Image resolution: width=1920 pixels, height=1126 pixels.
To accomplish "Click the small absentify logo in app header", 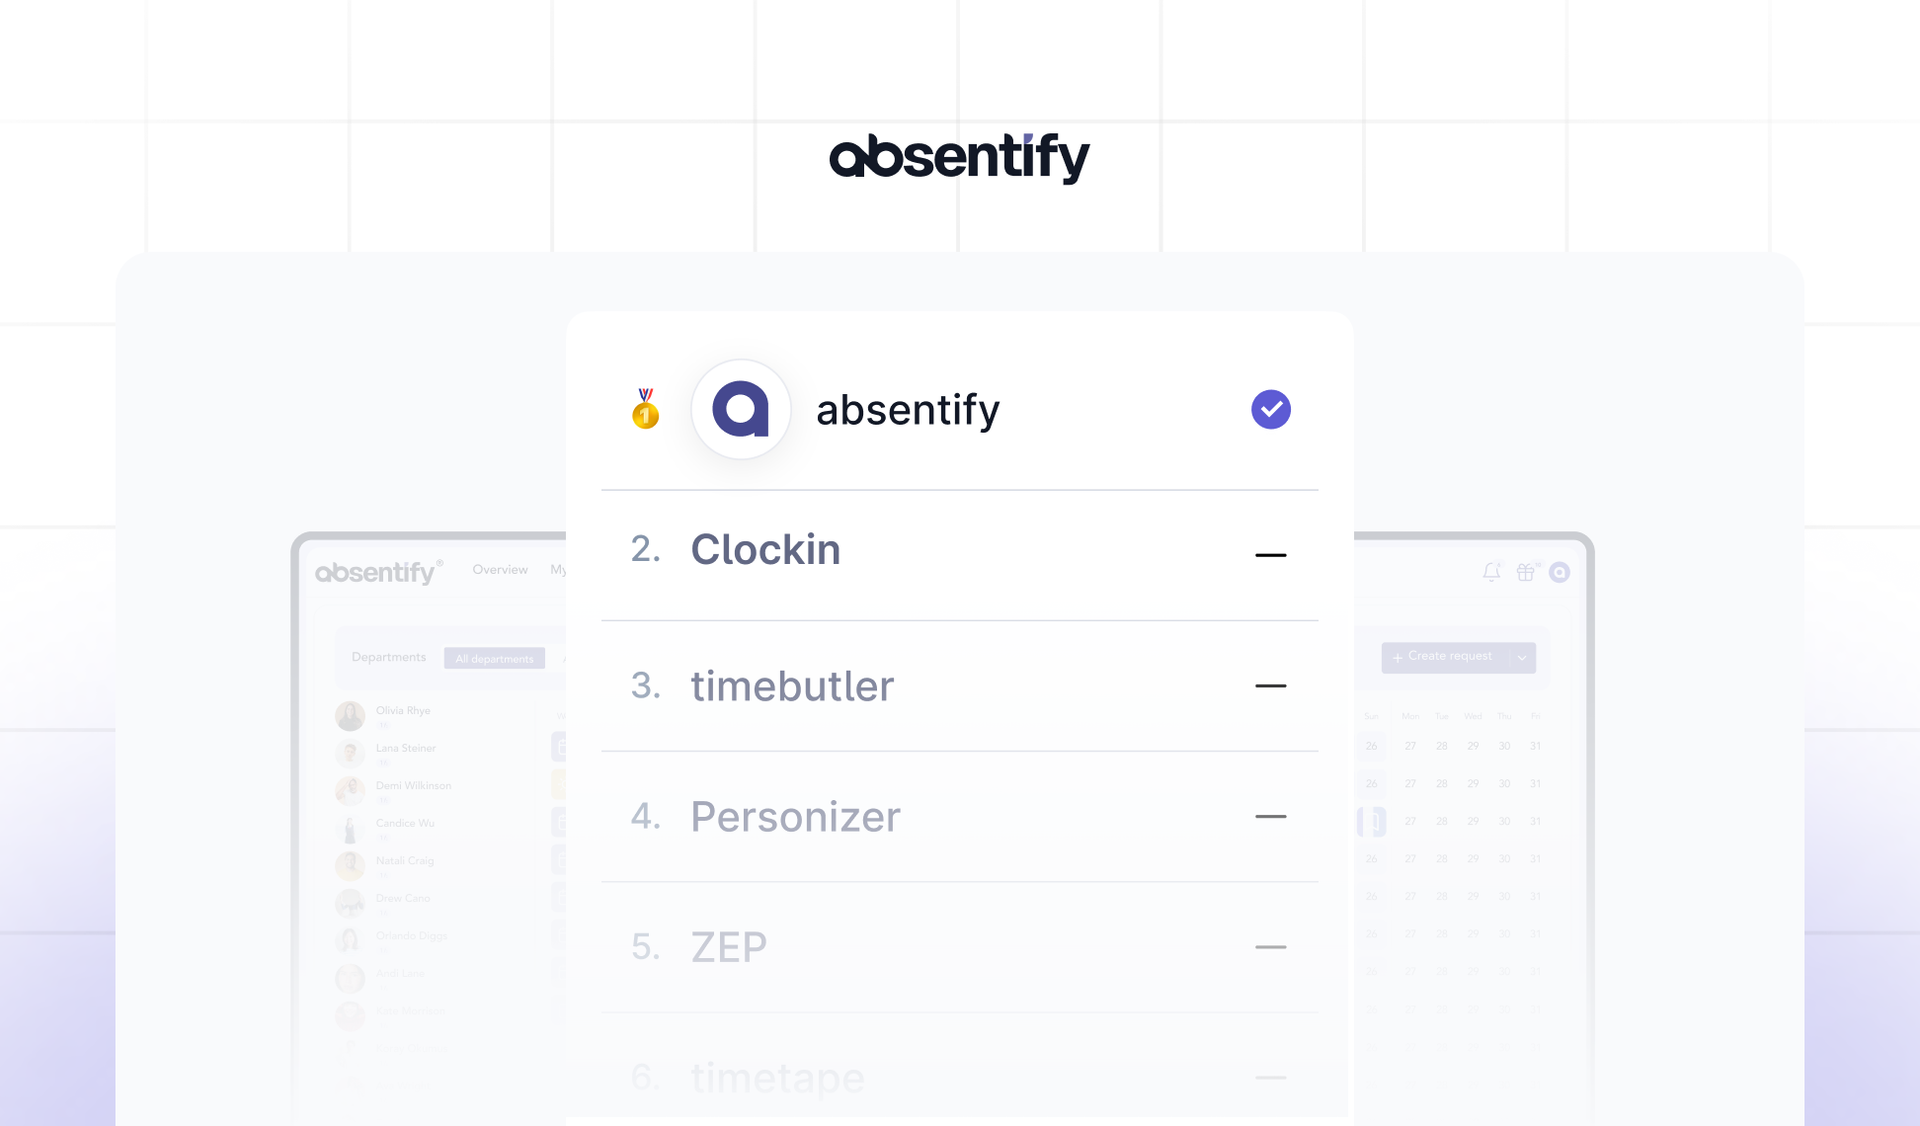I will point(379,572).
